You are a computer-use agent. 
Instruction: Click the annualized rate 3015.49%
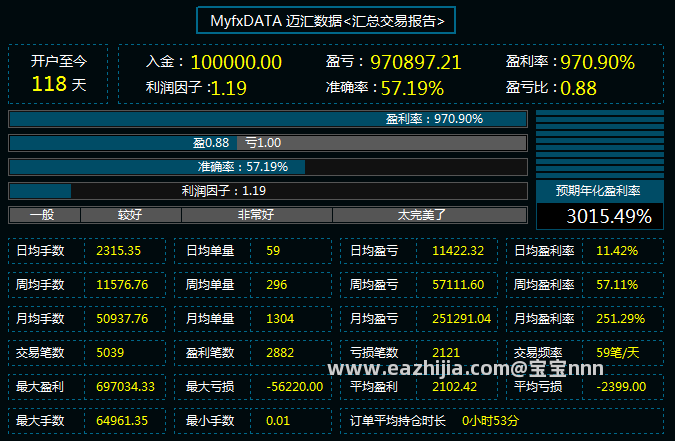(609, 216)
